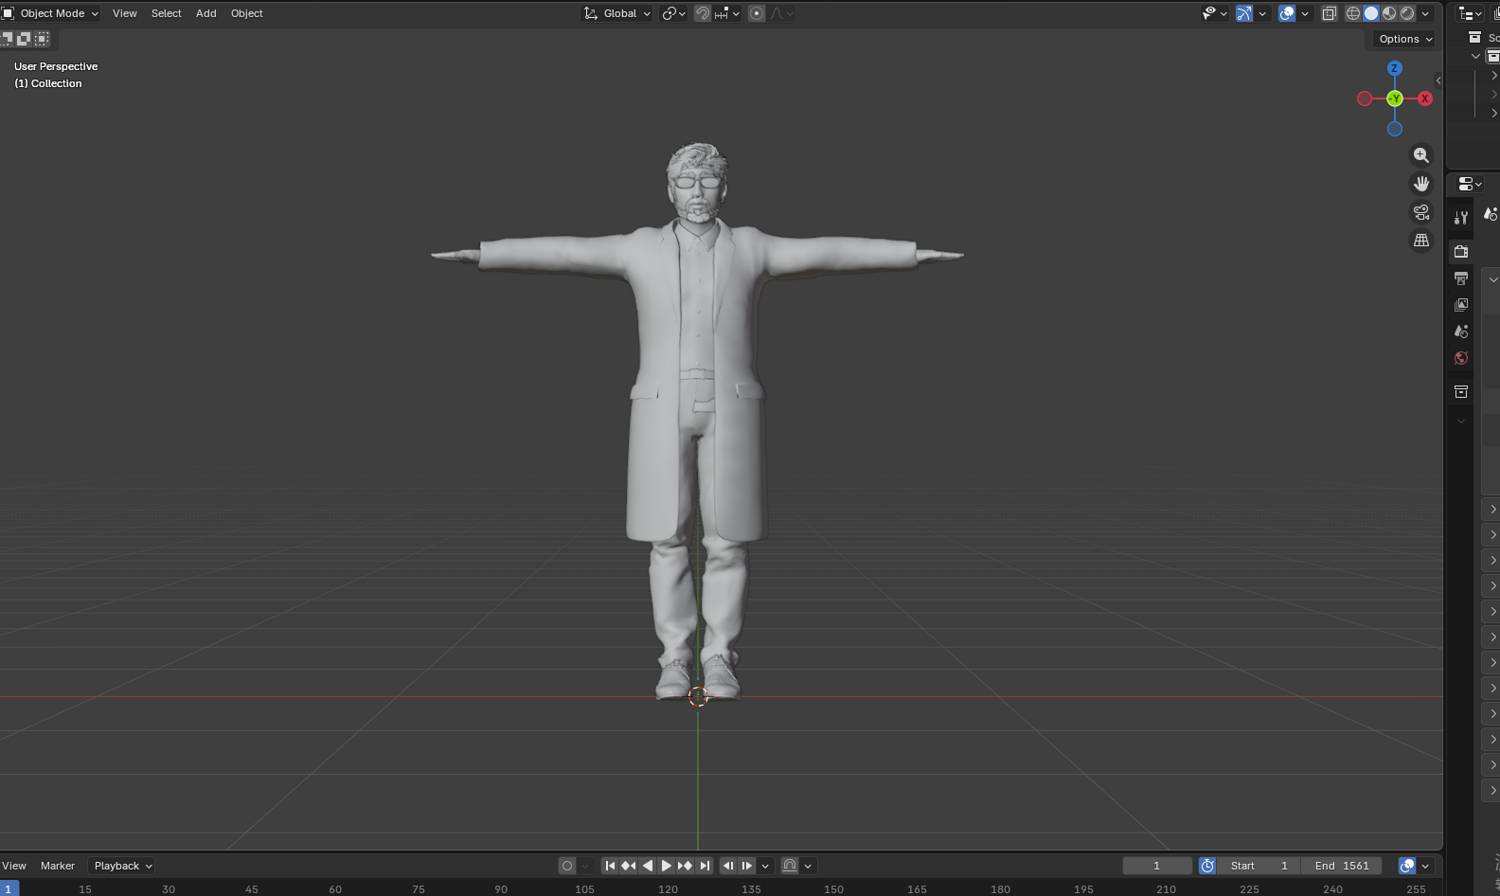The image size is (1500, 896).
Task: Toggle X-ray view in the header
Action: [x=1329, y=13]
